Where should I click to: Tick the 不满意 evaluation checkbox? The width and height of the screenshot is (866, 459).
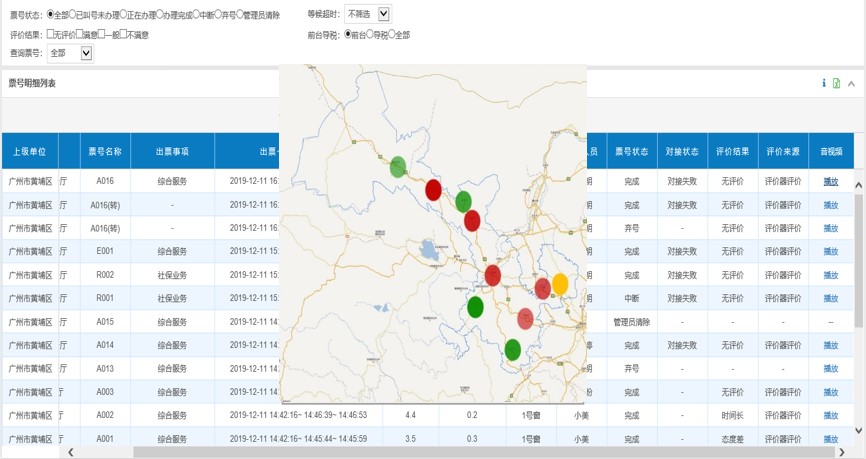(125, 34)
